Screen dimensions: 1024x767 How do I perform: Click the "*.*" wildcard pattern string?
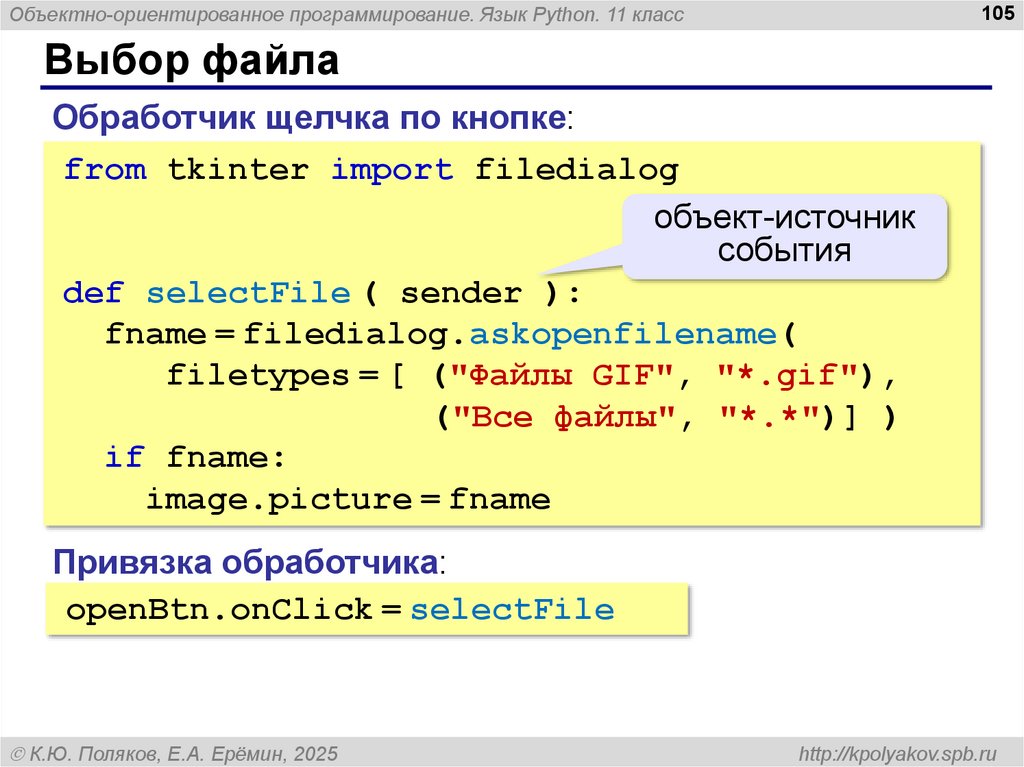tap(770, 417)
